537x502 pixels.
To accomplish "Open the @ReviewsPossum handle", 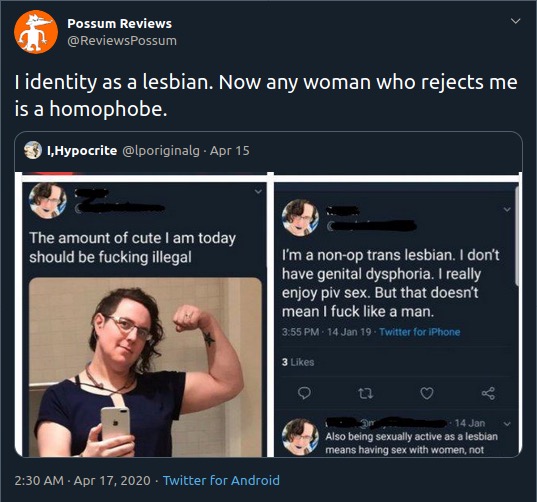I will pos(122,41).
